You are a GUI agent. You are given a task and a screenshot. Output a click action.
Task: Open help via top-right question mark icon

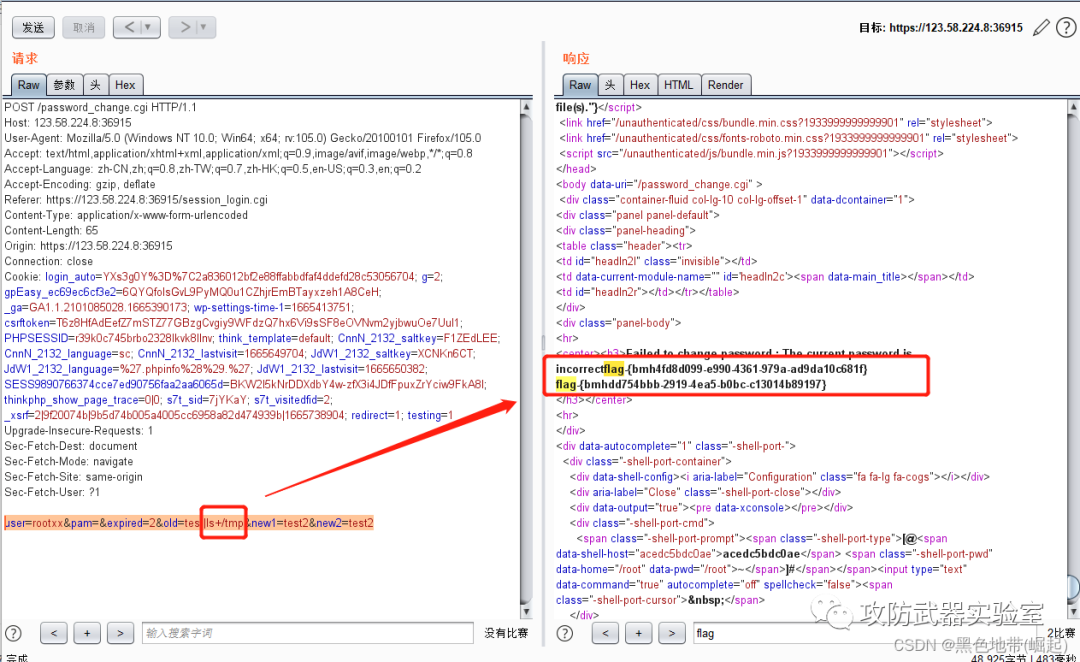coord(1066,28)
